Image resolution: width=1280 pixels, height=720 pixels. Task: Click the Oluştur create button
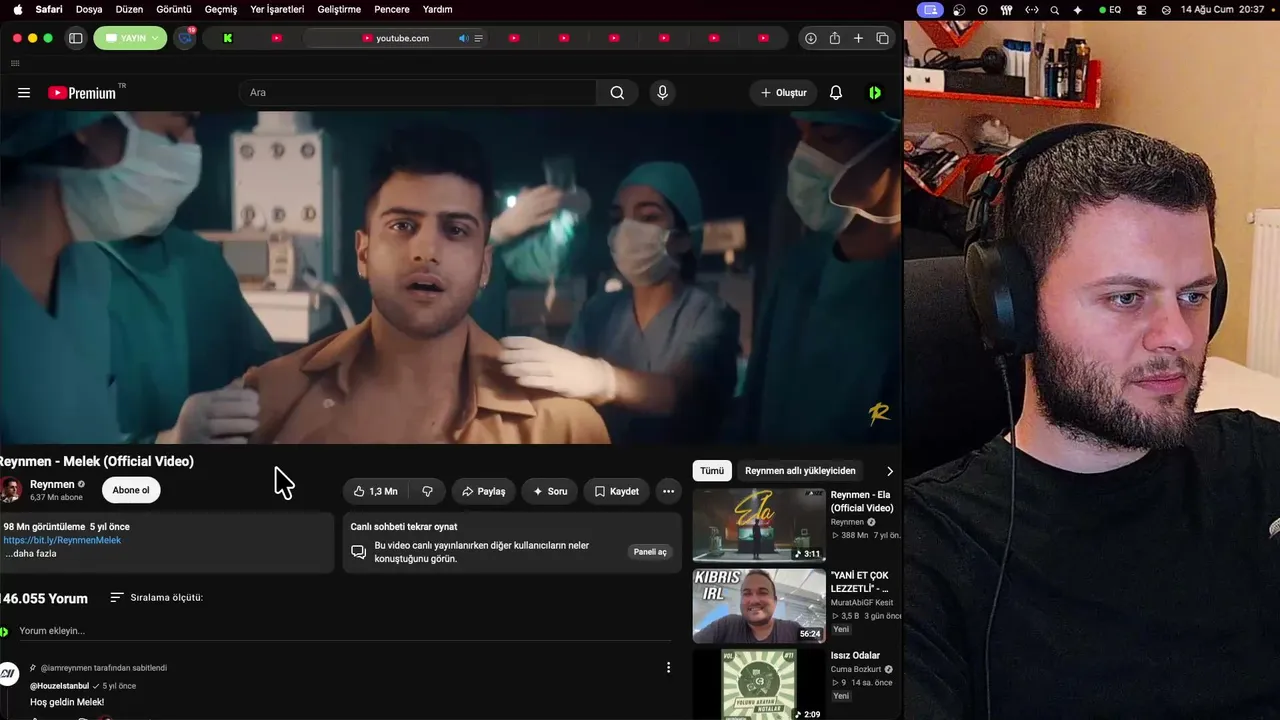pos(783,93)
